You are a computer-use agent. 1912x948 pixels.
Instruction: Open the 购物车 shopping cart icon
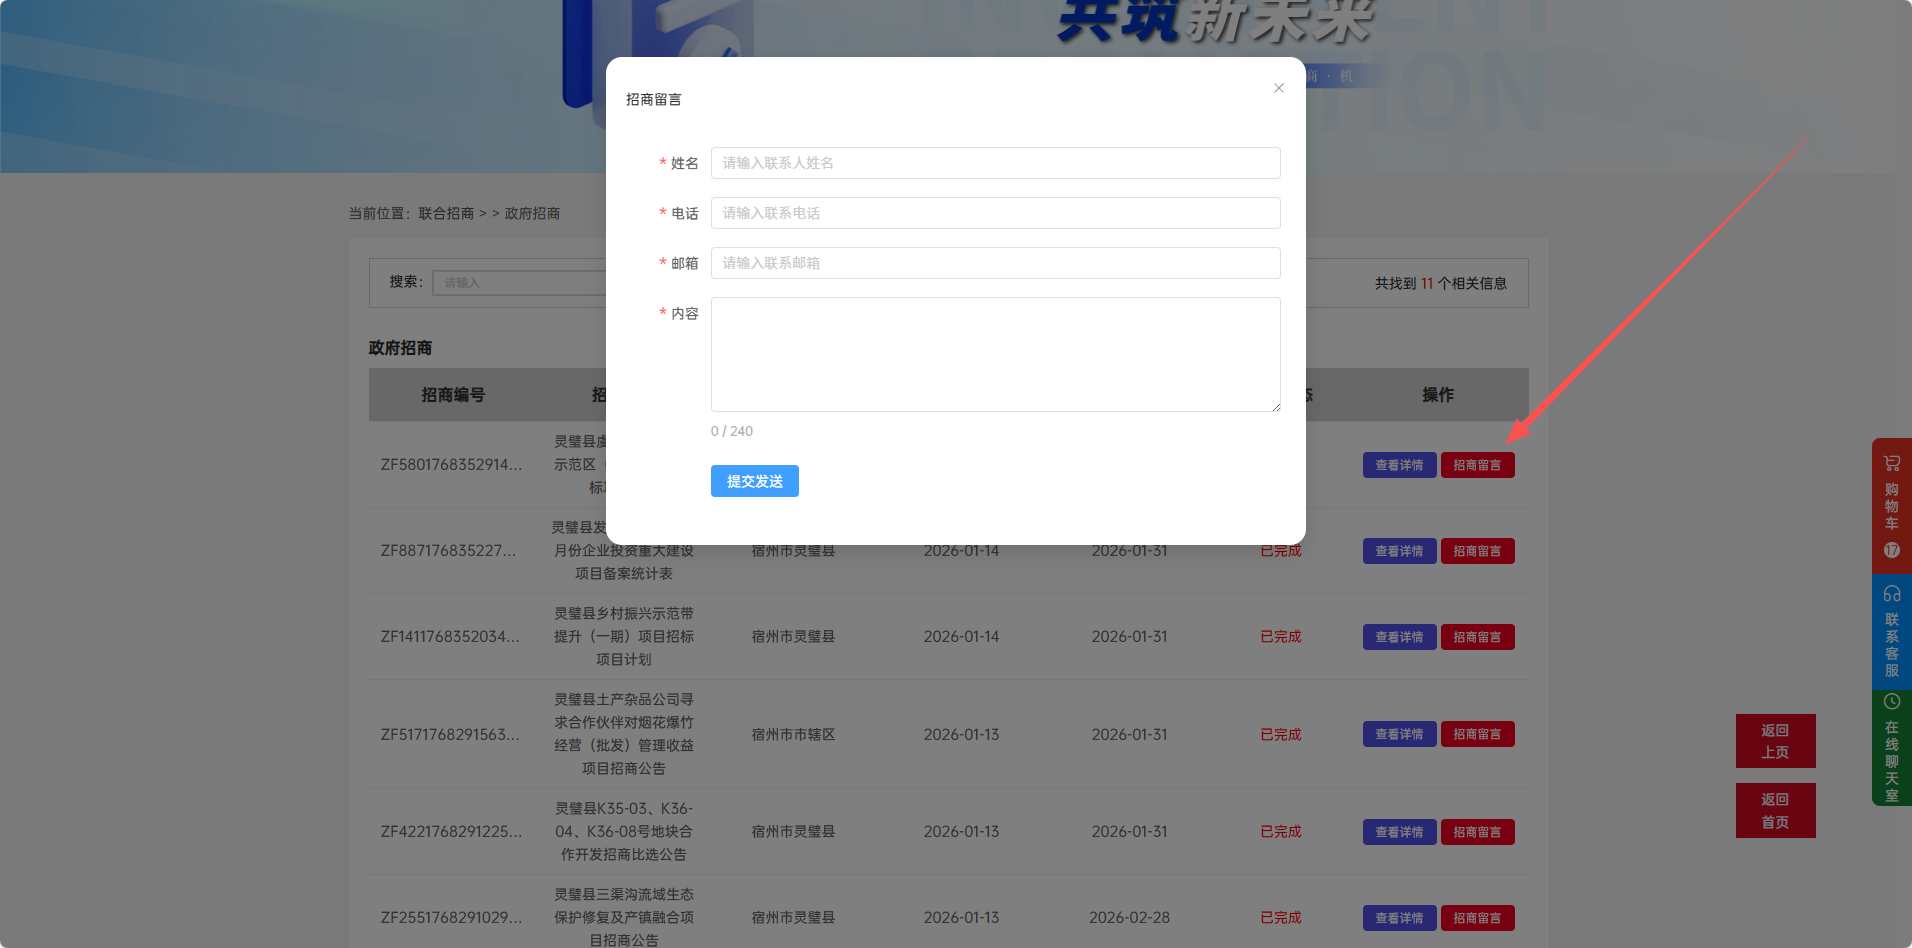coord(1891,464)
